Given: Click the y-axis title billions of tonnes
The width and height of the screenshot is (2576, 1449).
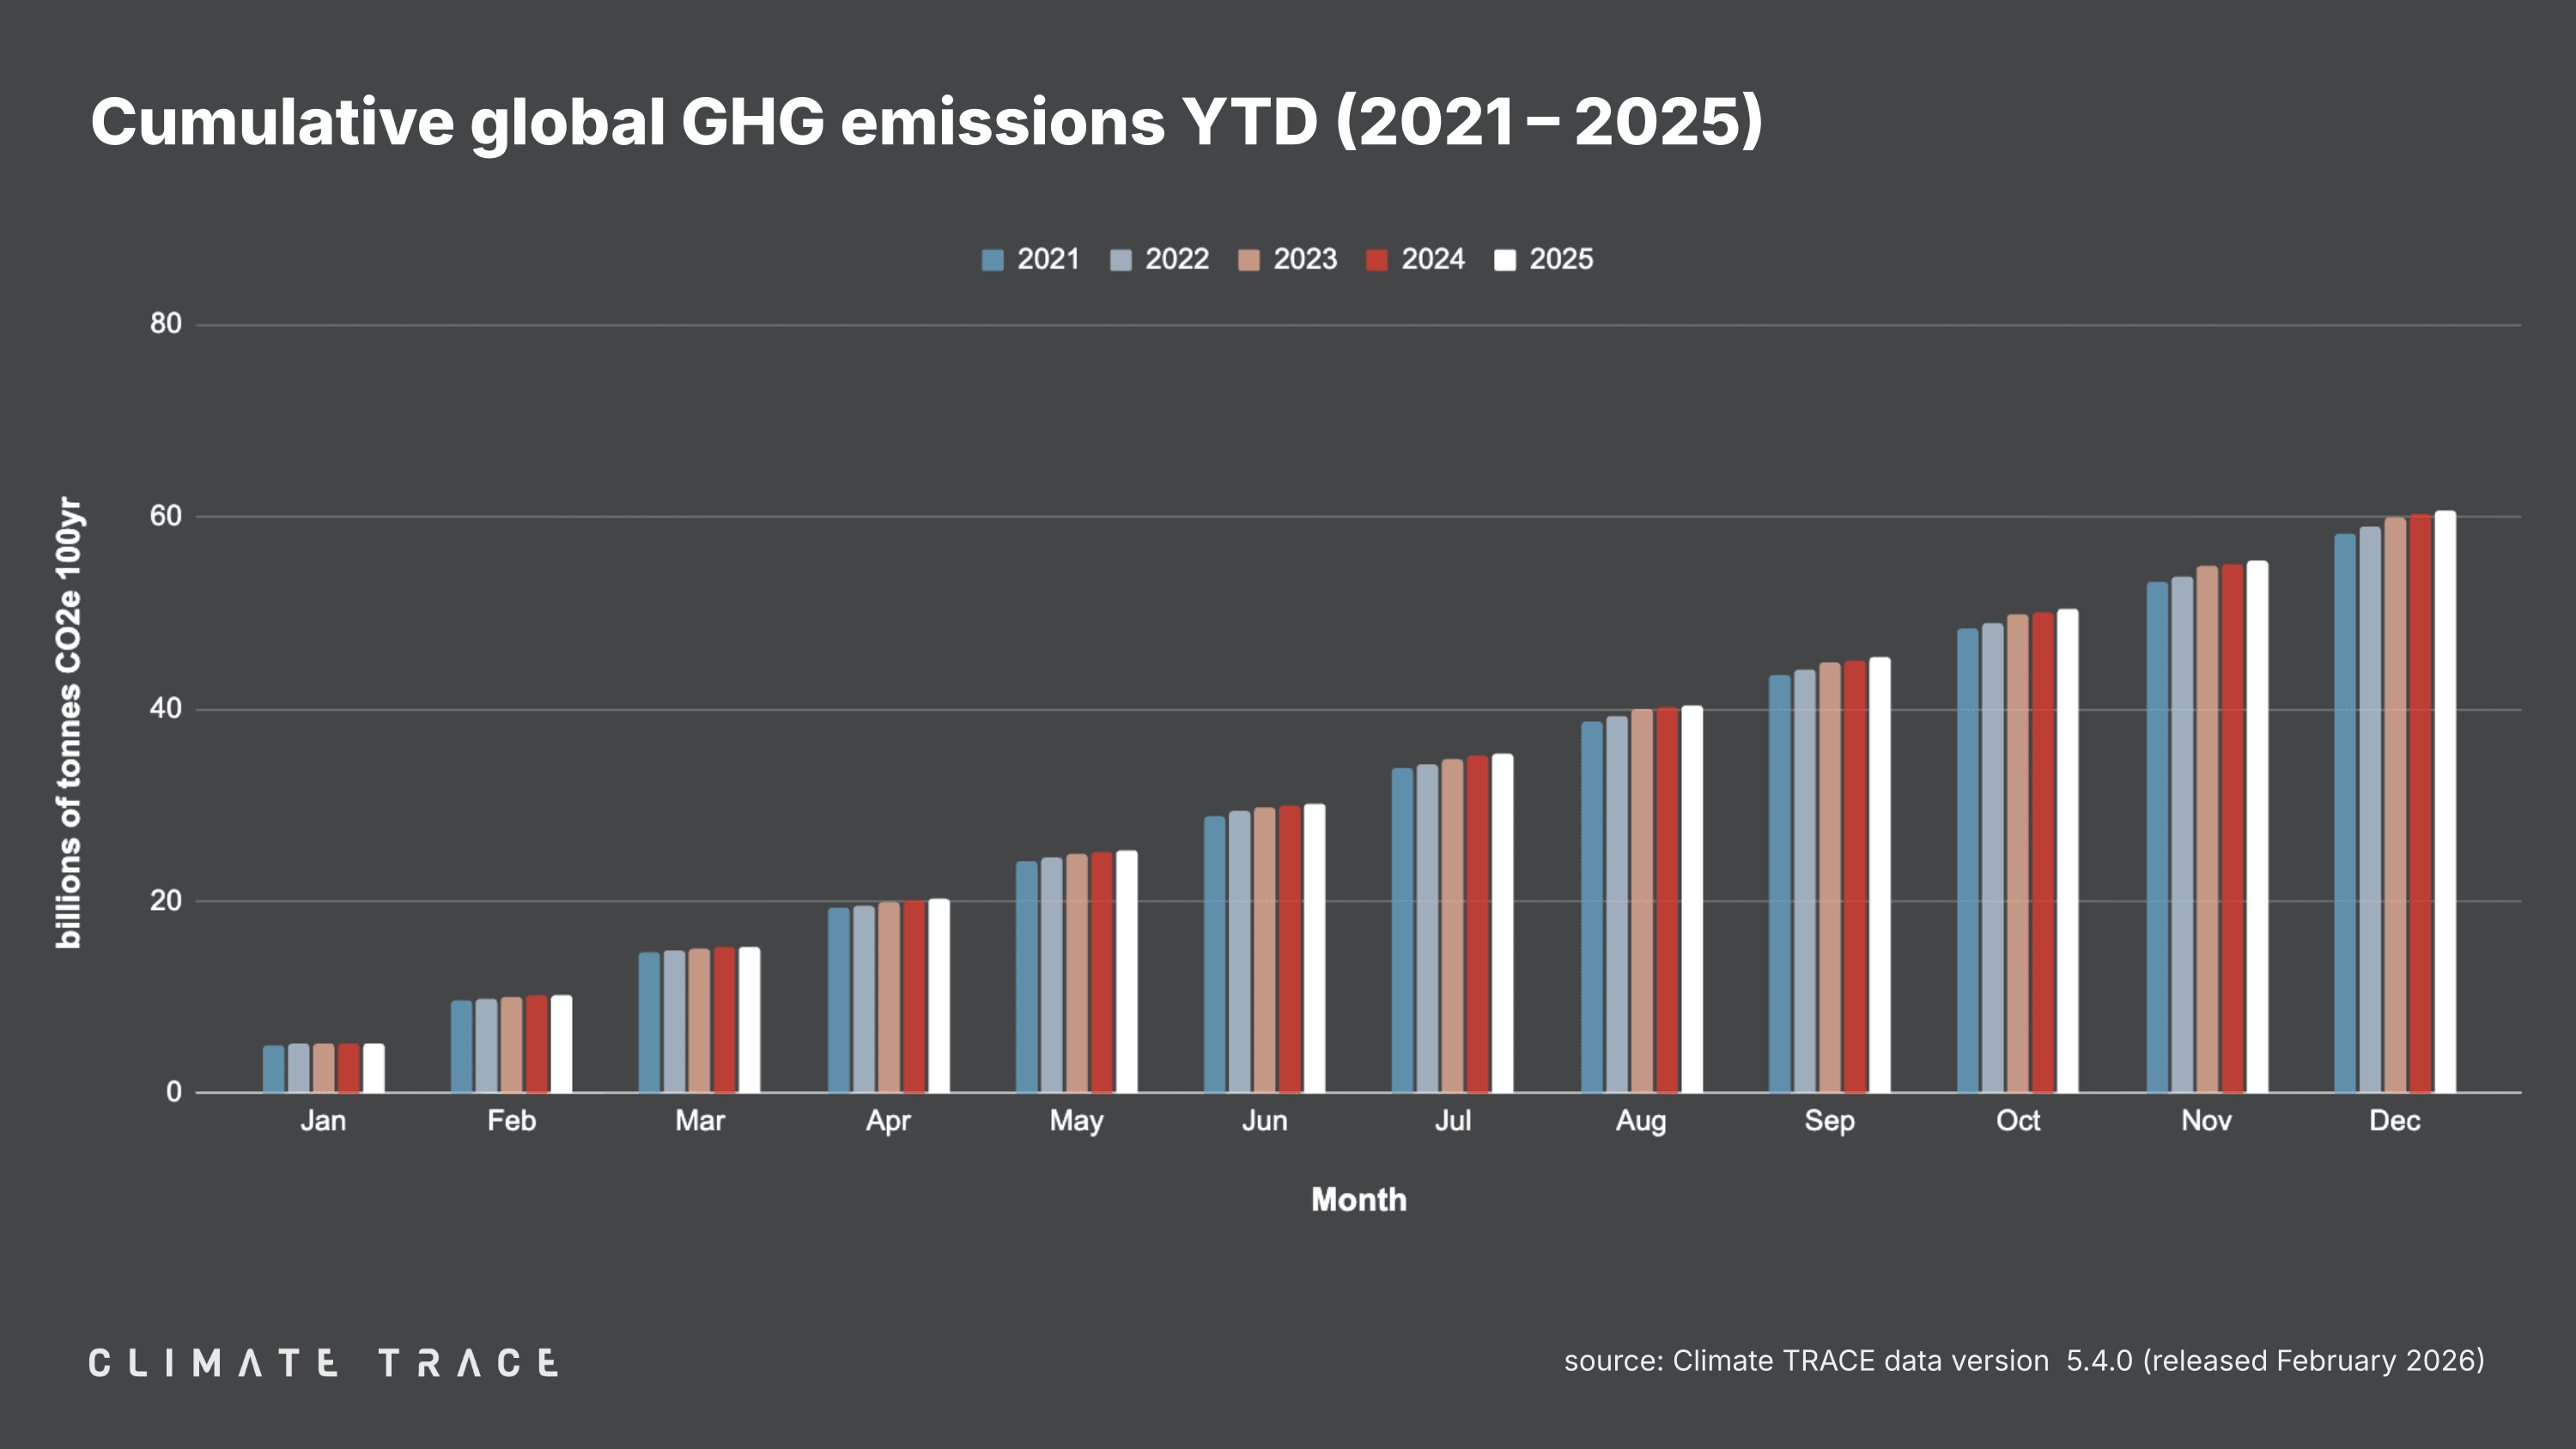Looking at the screenshot, I should coord(68,722).
